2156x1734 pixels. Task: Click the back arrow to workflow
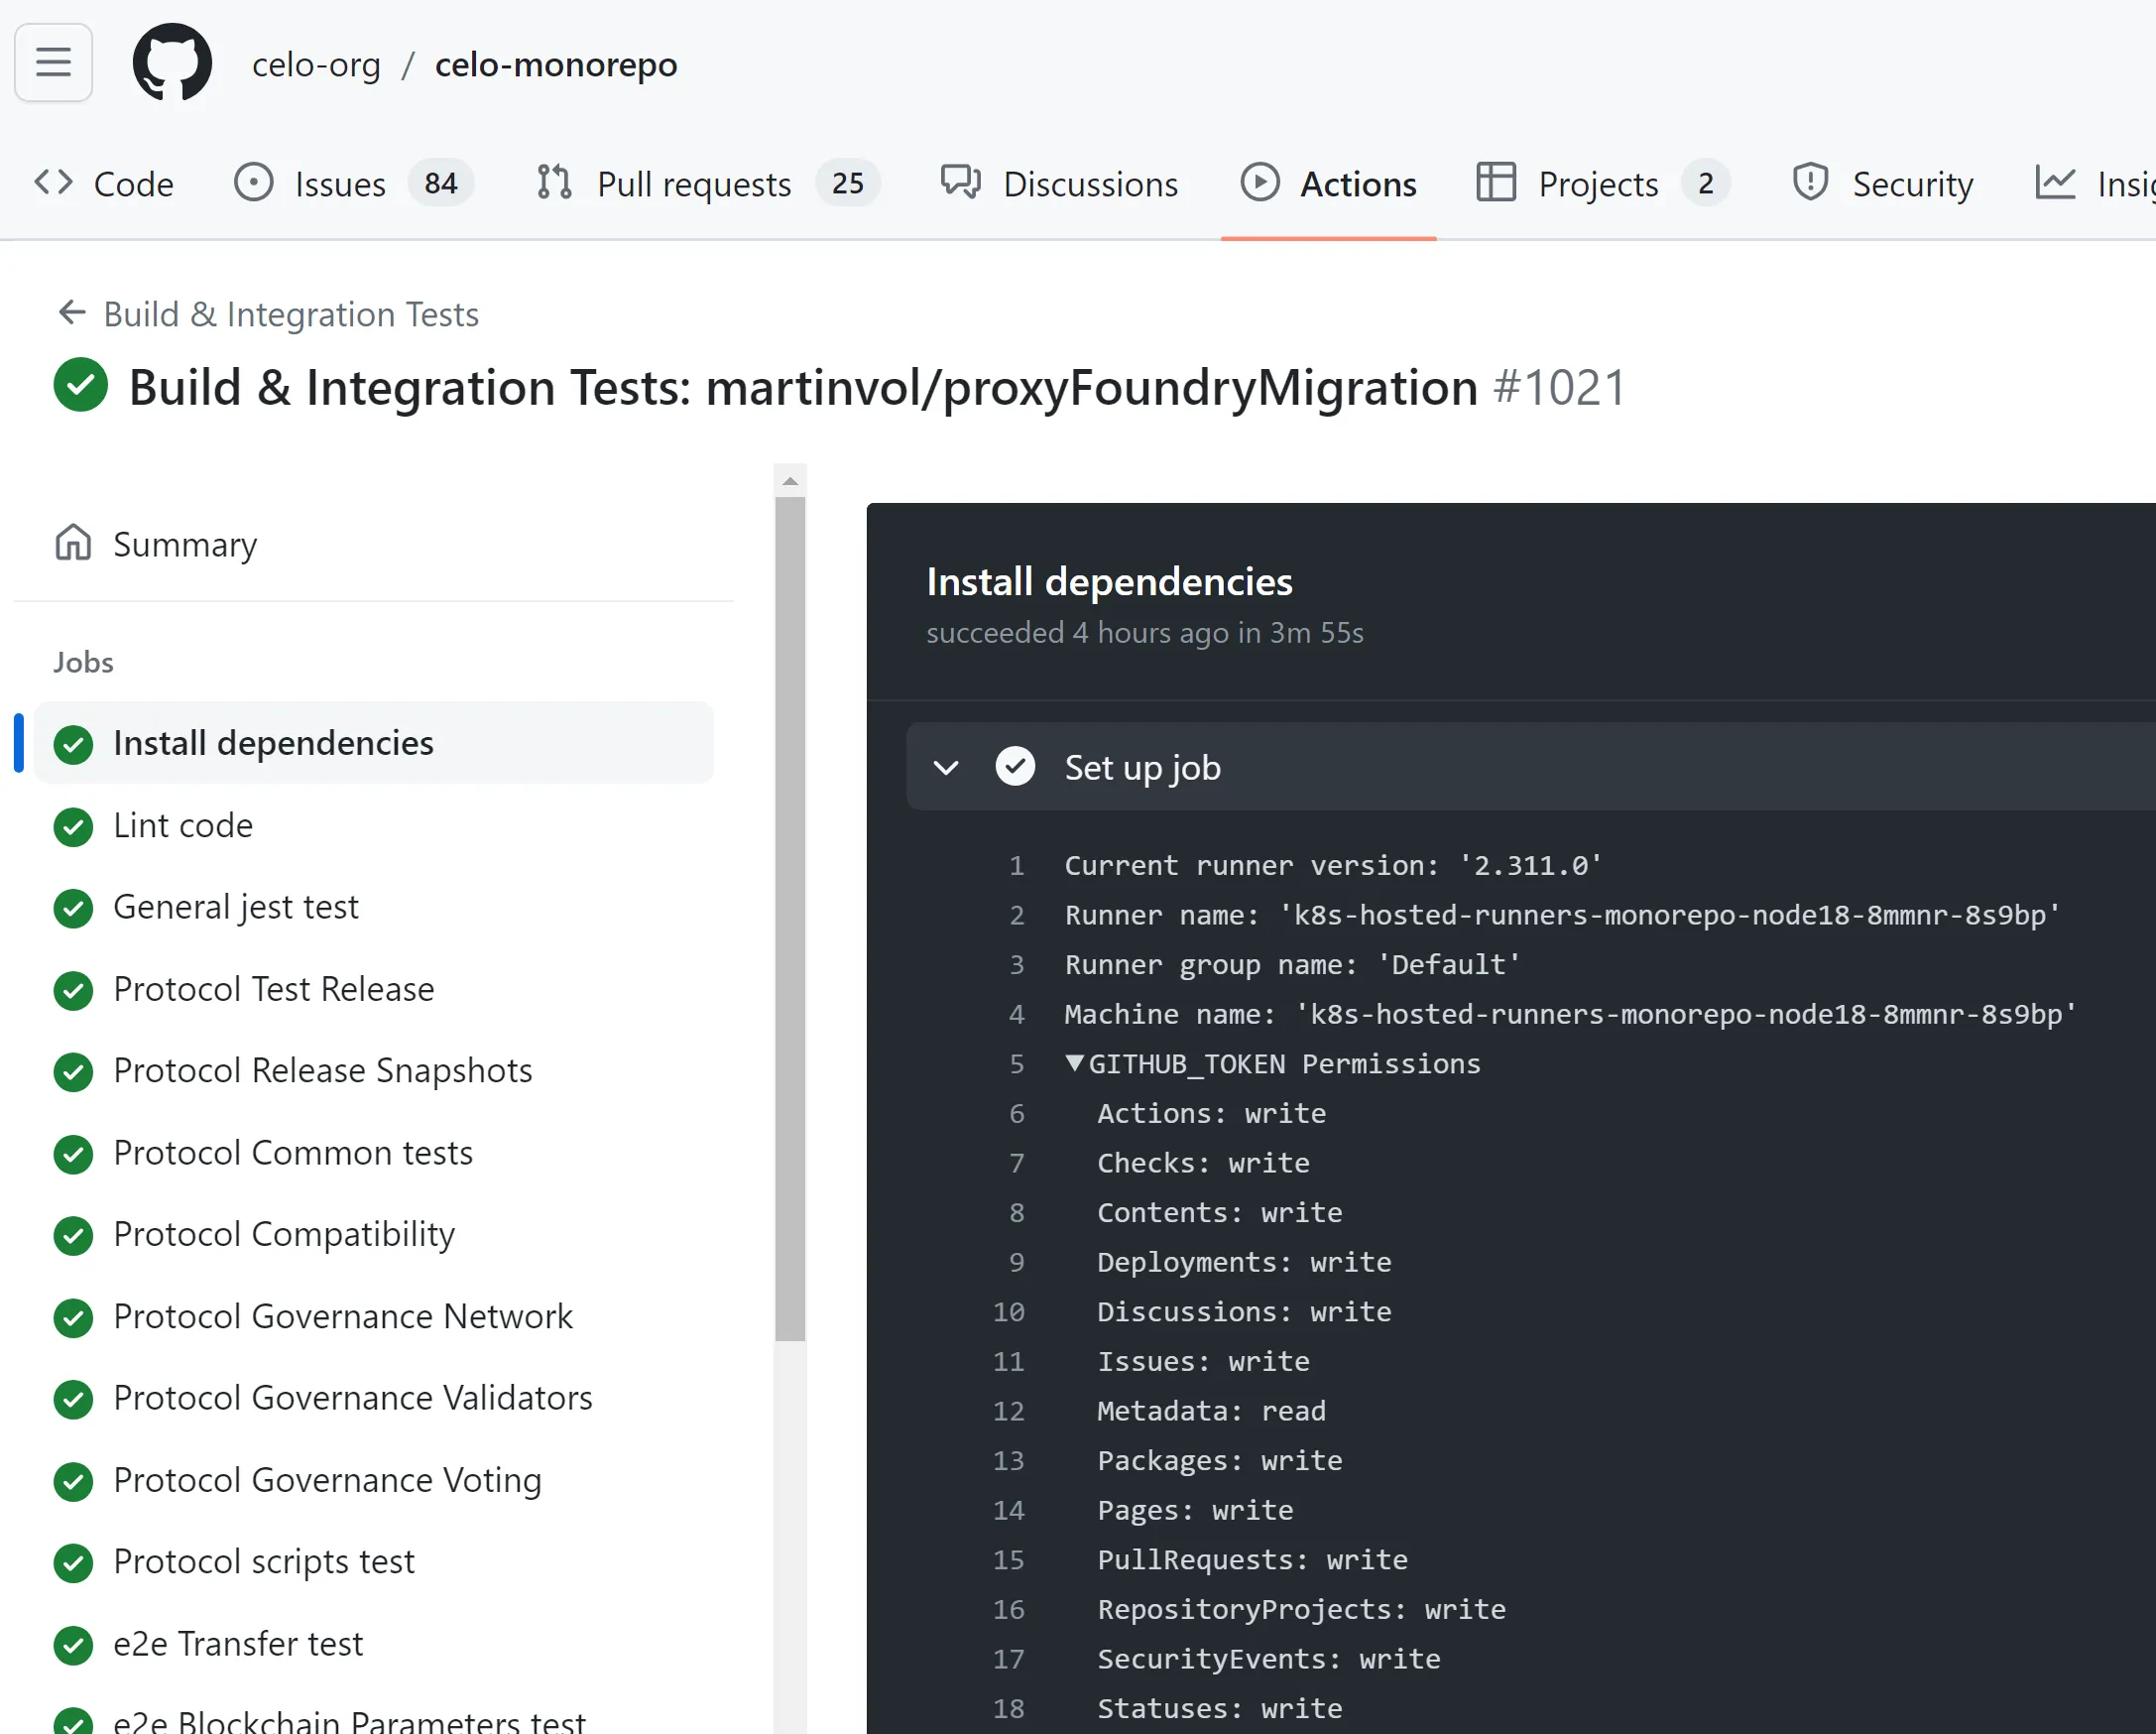click(71, 313)
